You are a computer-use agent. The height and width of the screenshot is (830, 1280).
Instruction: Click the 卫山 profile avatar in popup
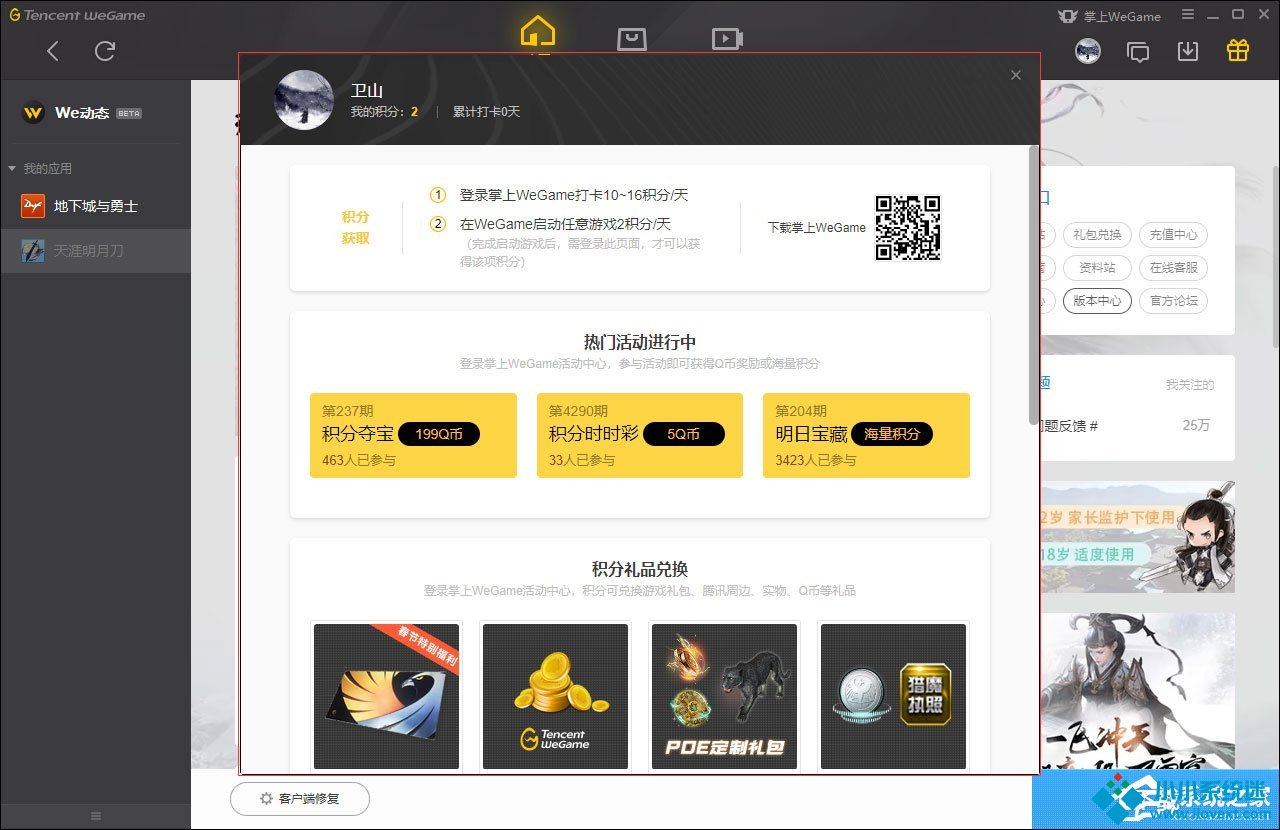304,100
